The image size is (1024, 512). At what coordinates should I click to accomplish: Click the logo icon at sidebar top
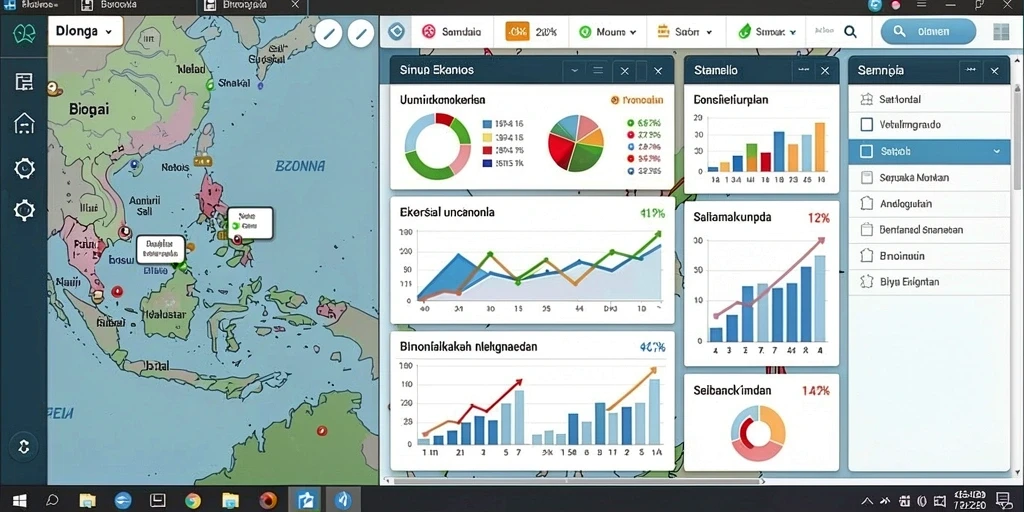click(x=24, y=32)
